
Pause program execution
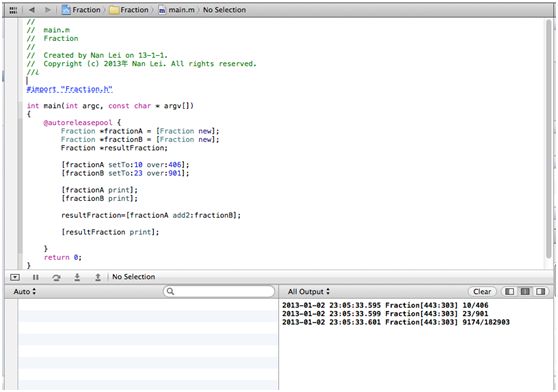36,277
